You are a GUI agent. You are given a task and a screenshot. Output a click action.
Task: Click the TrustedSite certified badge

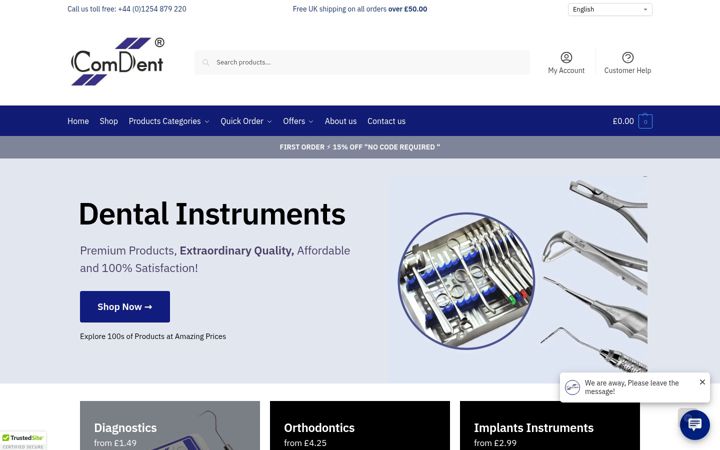click(x=23, y=441)
